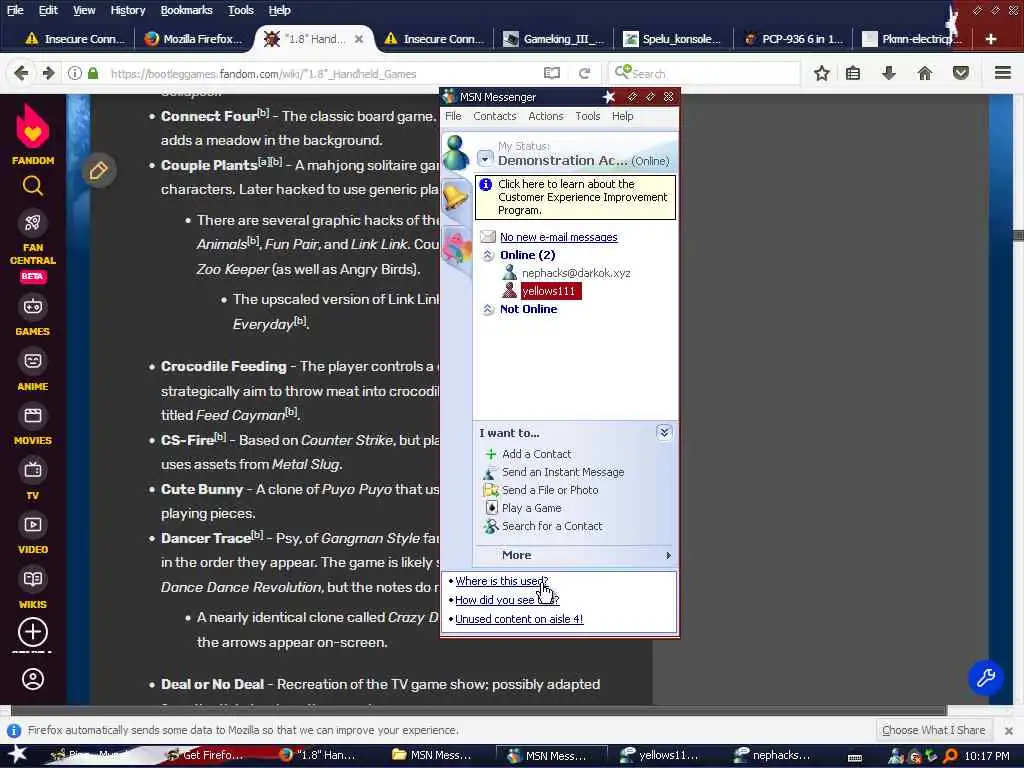
Task: Click Send a File or Photo
Action: [x=550, y=490]
